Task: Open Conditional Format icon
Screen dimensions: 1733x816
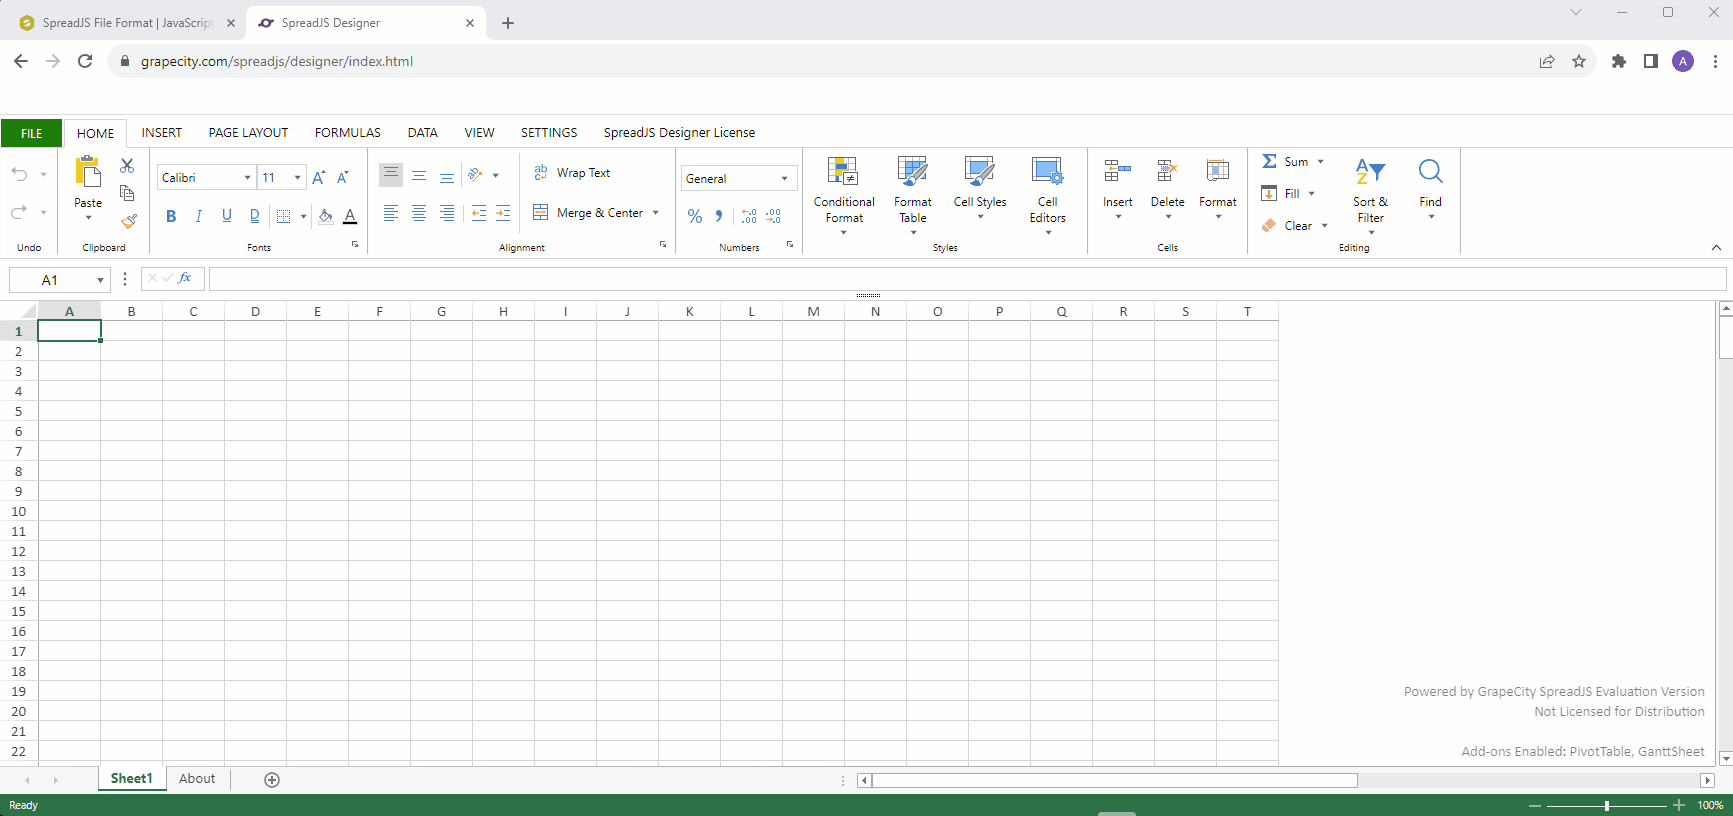Action: 843,172
